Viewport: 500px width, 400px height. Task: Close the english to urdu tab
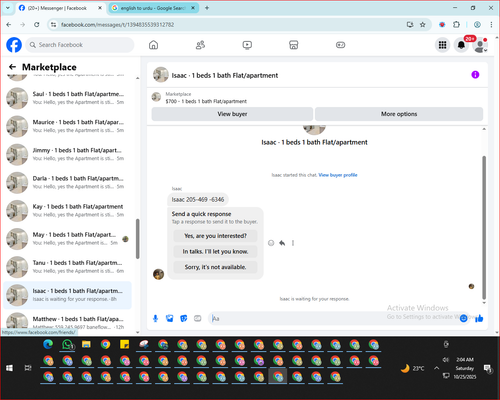pyautogui.click(x=193, y=8)
